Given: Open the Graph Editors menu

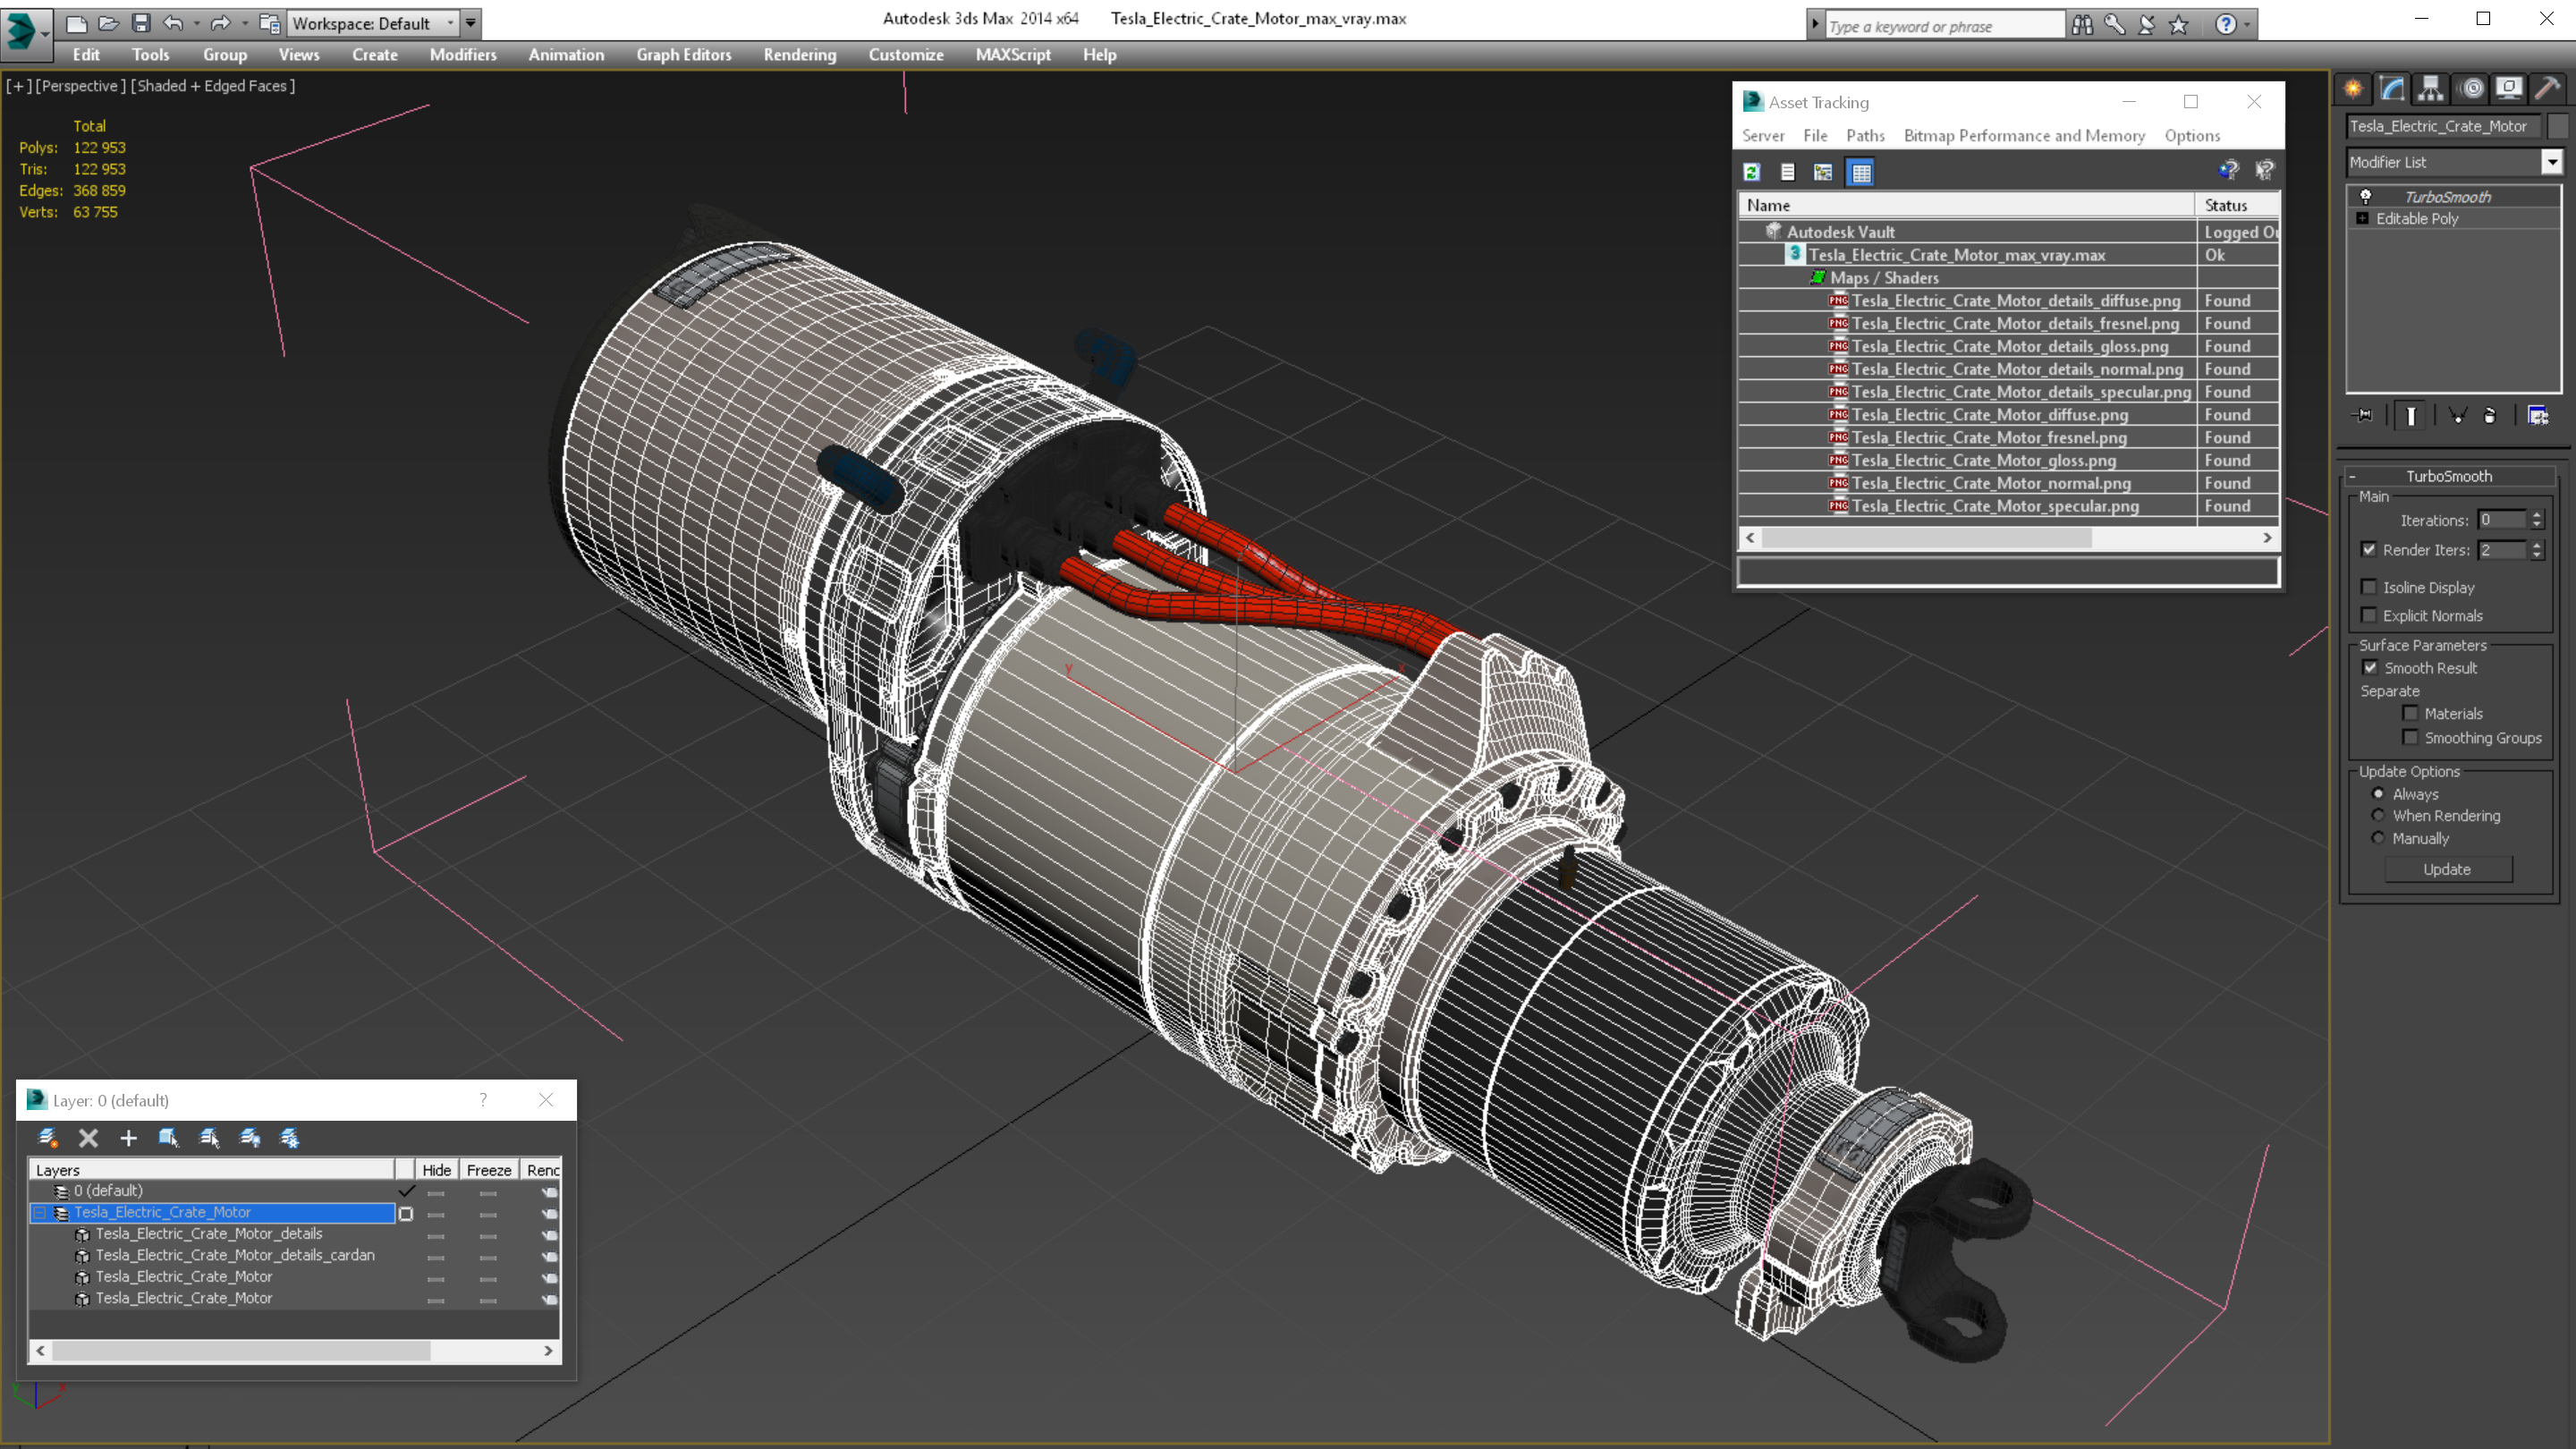Looking at the screenshot, I should pyautogui.click(x=683, y=55).
